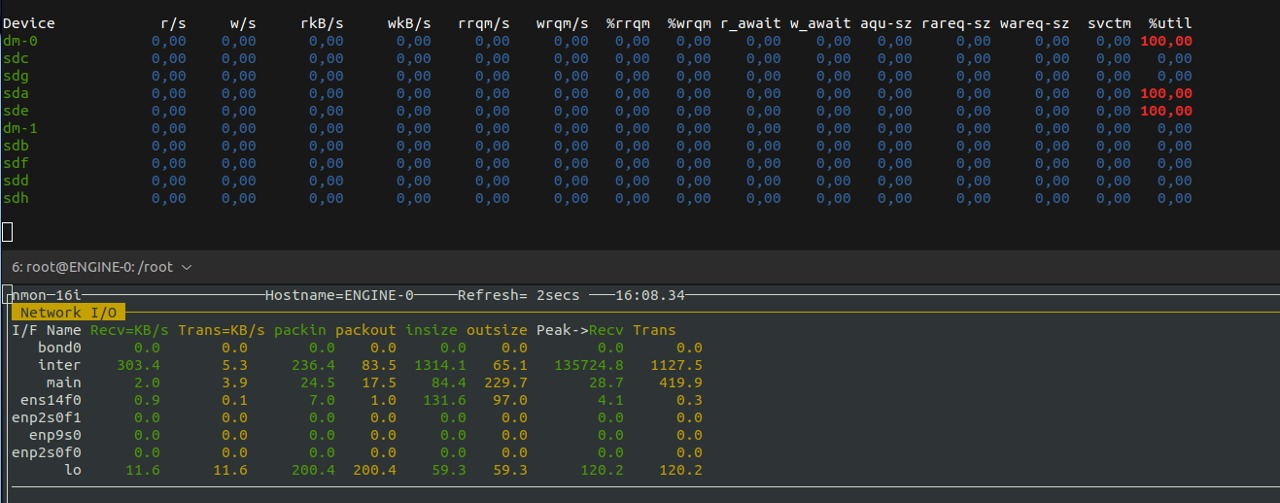Image resolution: width=1280 pixels, height=503 pixels.
Task: Click the enp2s0f1 interface name
Action: [47, 418]
